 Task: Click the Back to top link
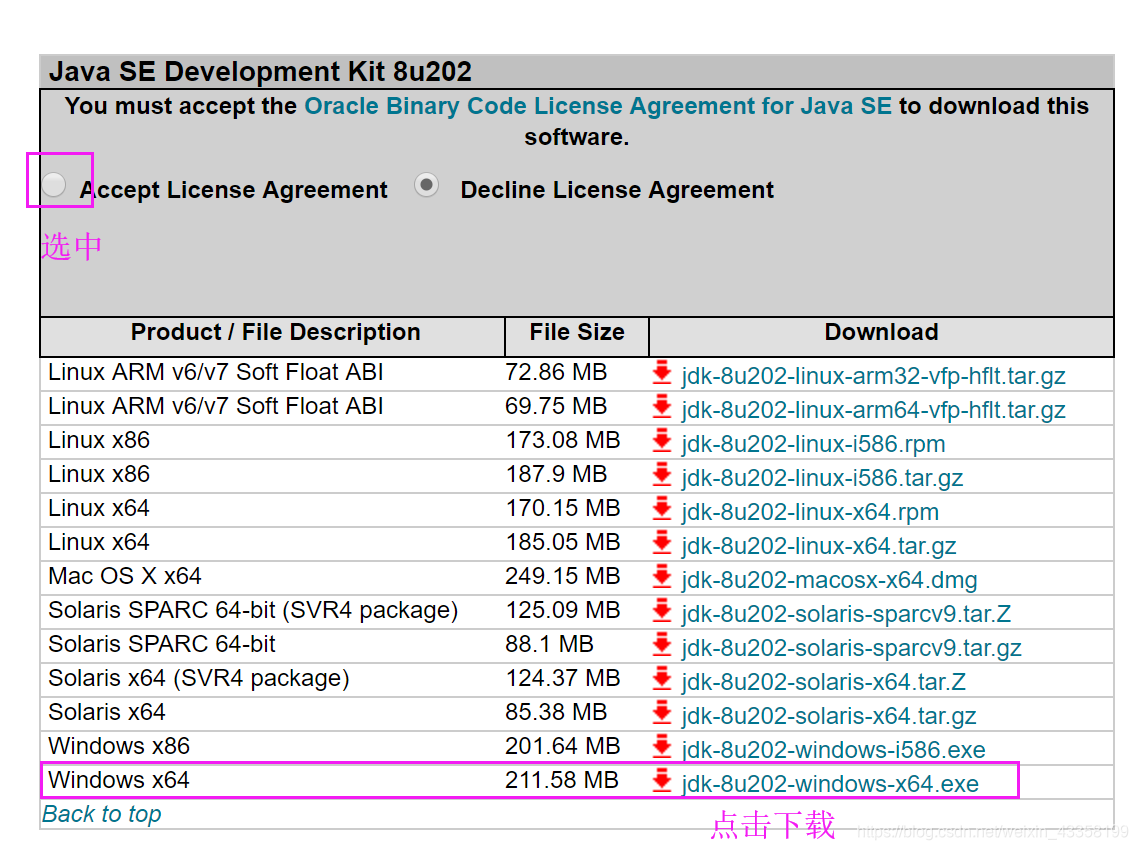point(102,814)
